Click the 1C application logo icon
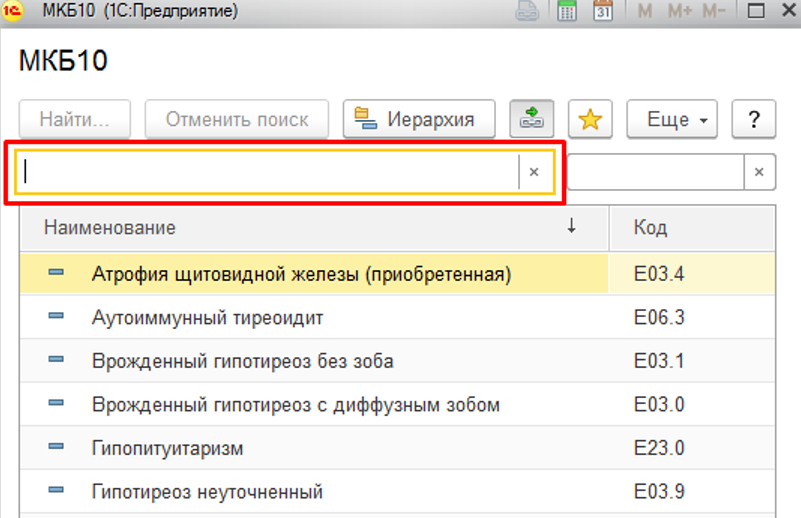 point(14,11)
